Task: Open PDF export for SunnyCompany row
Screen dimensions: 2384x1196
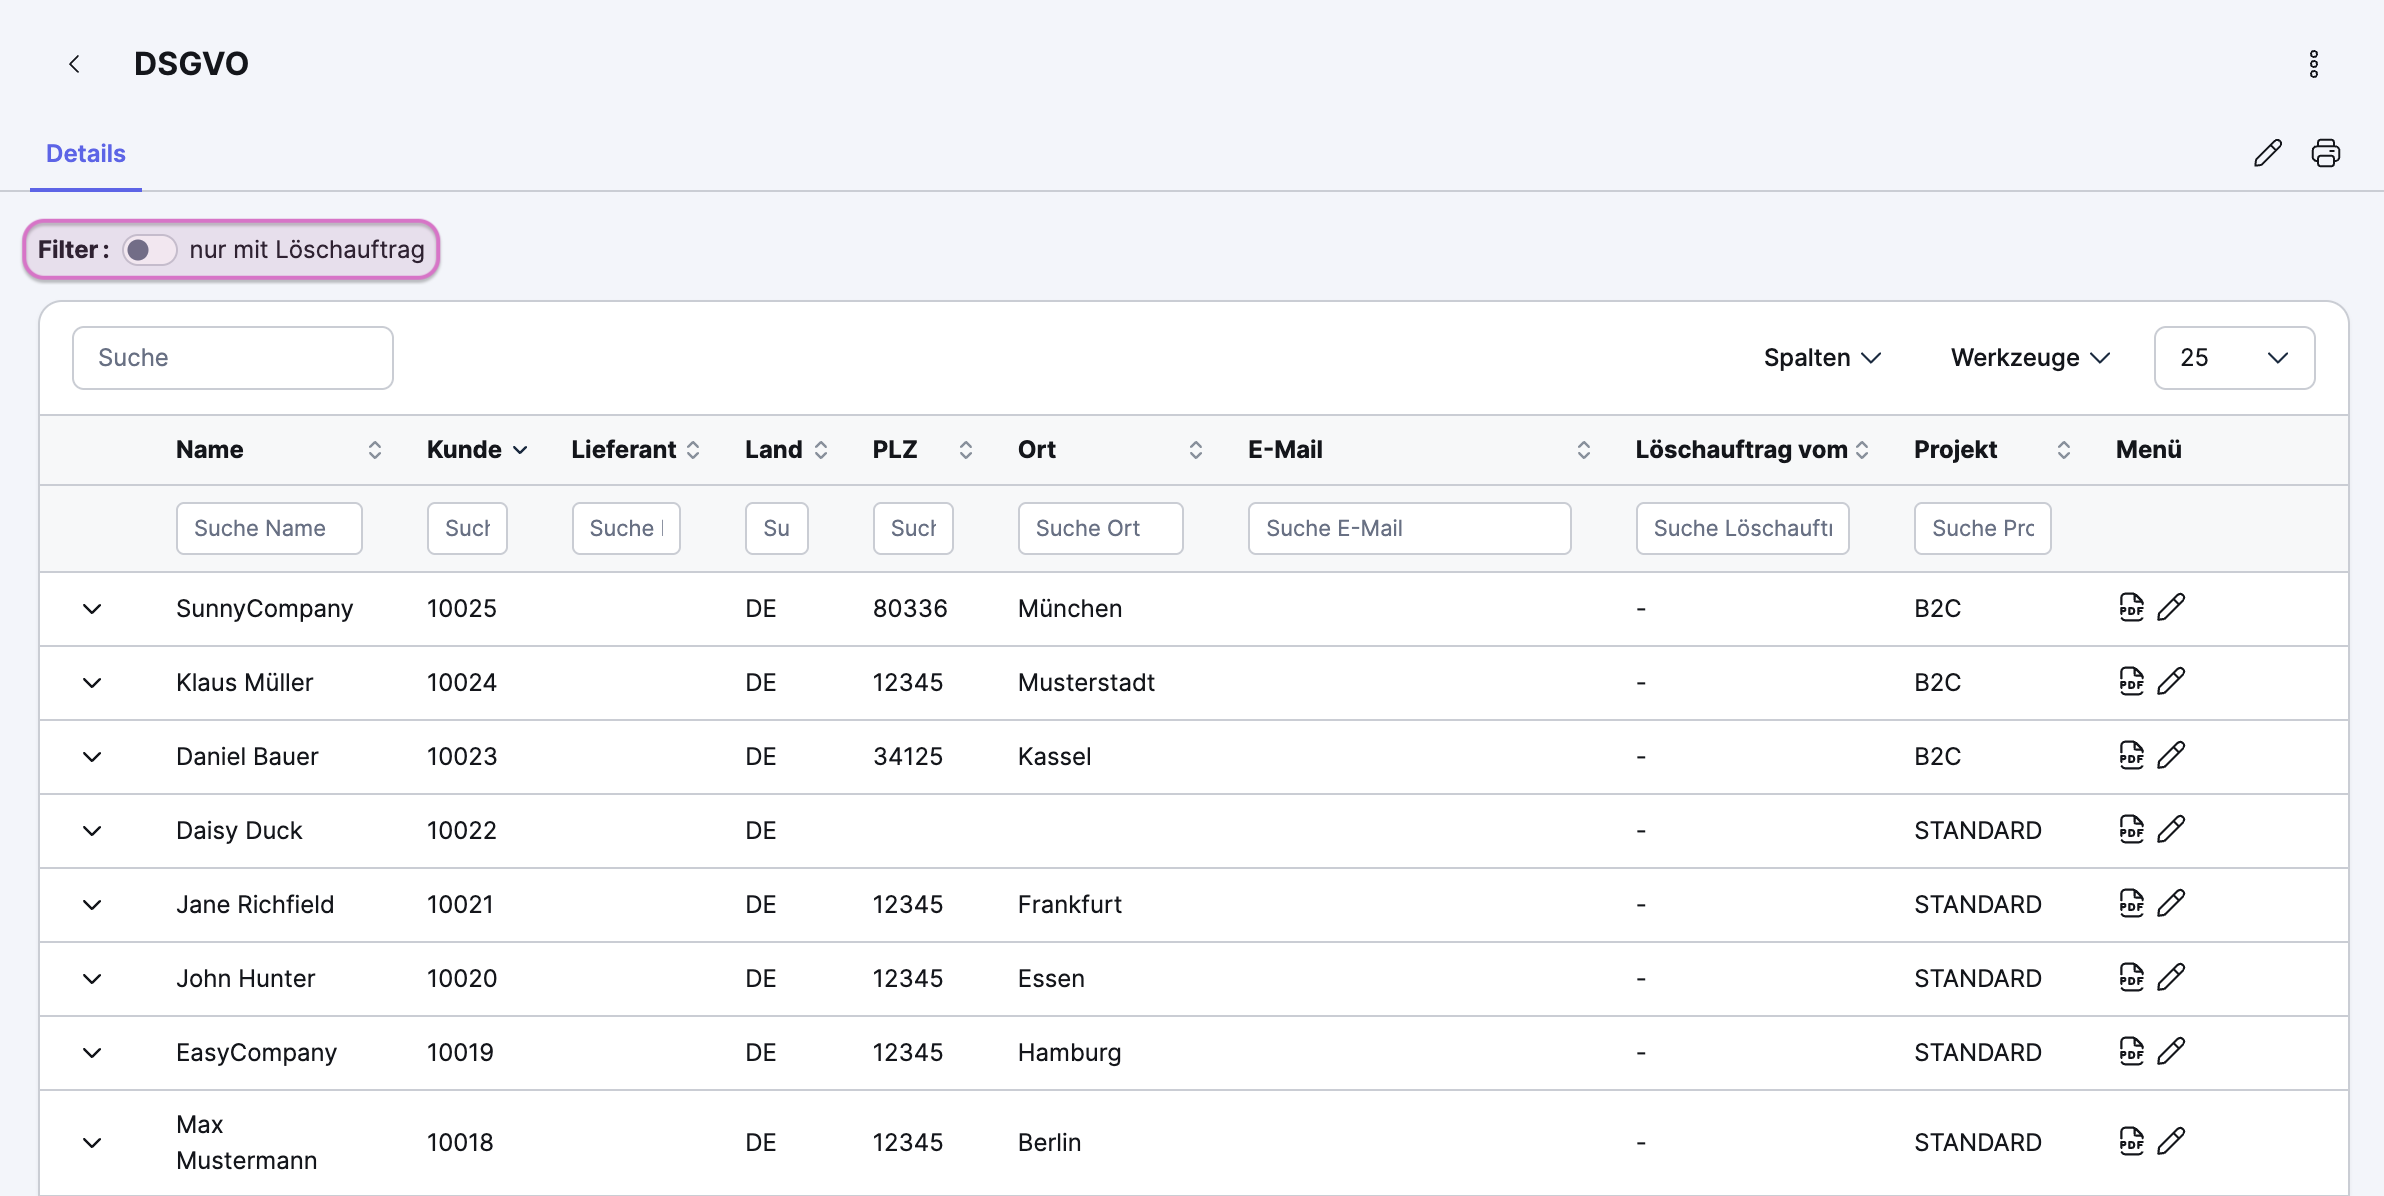Action: (2131, 607)
